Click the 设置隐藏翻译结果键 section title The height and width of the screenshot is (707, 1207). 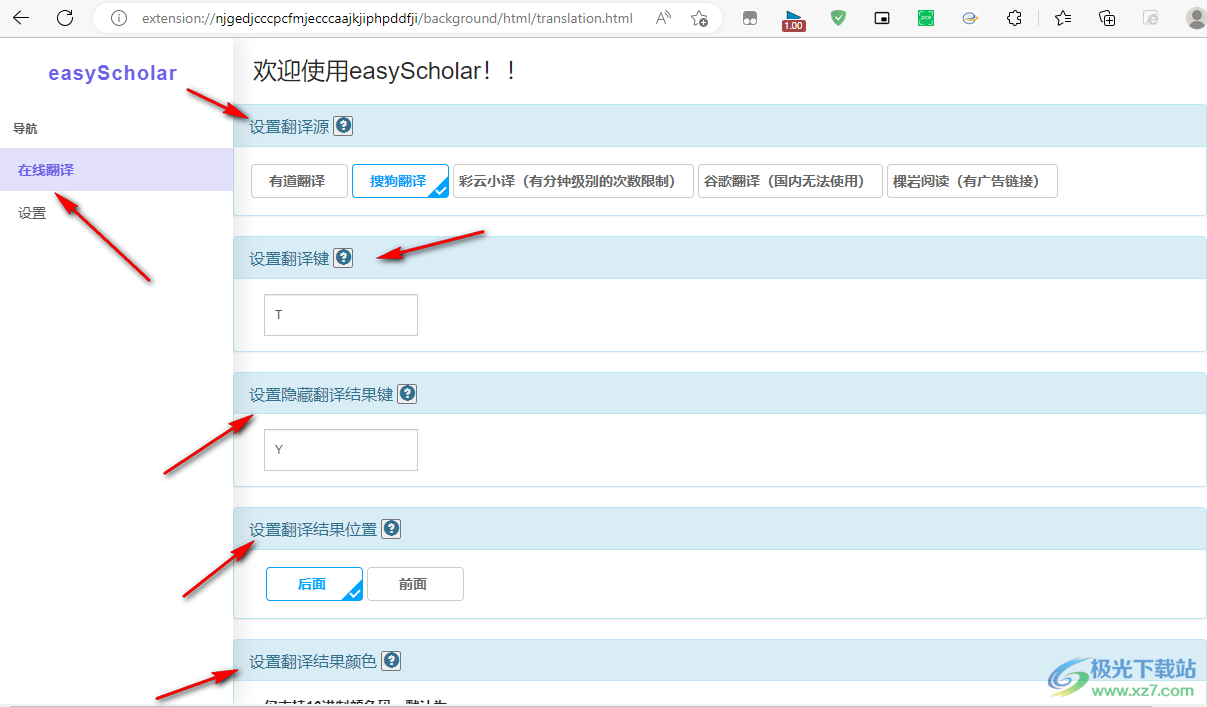click(x=321, y=394)
